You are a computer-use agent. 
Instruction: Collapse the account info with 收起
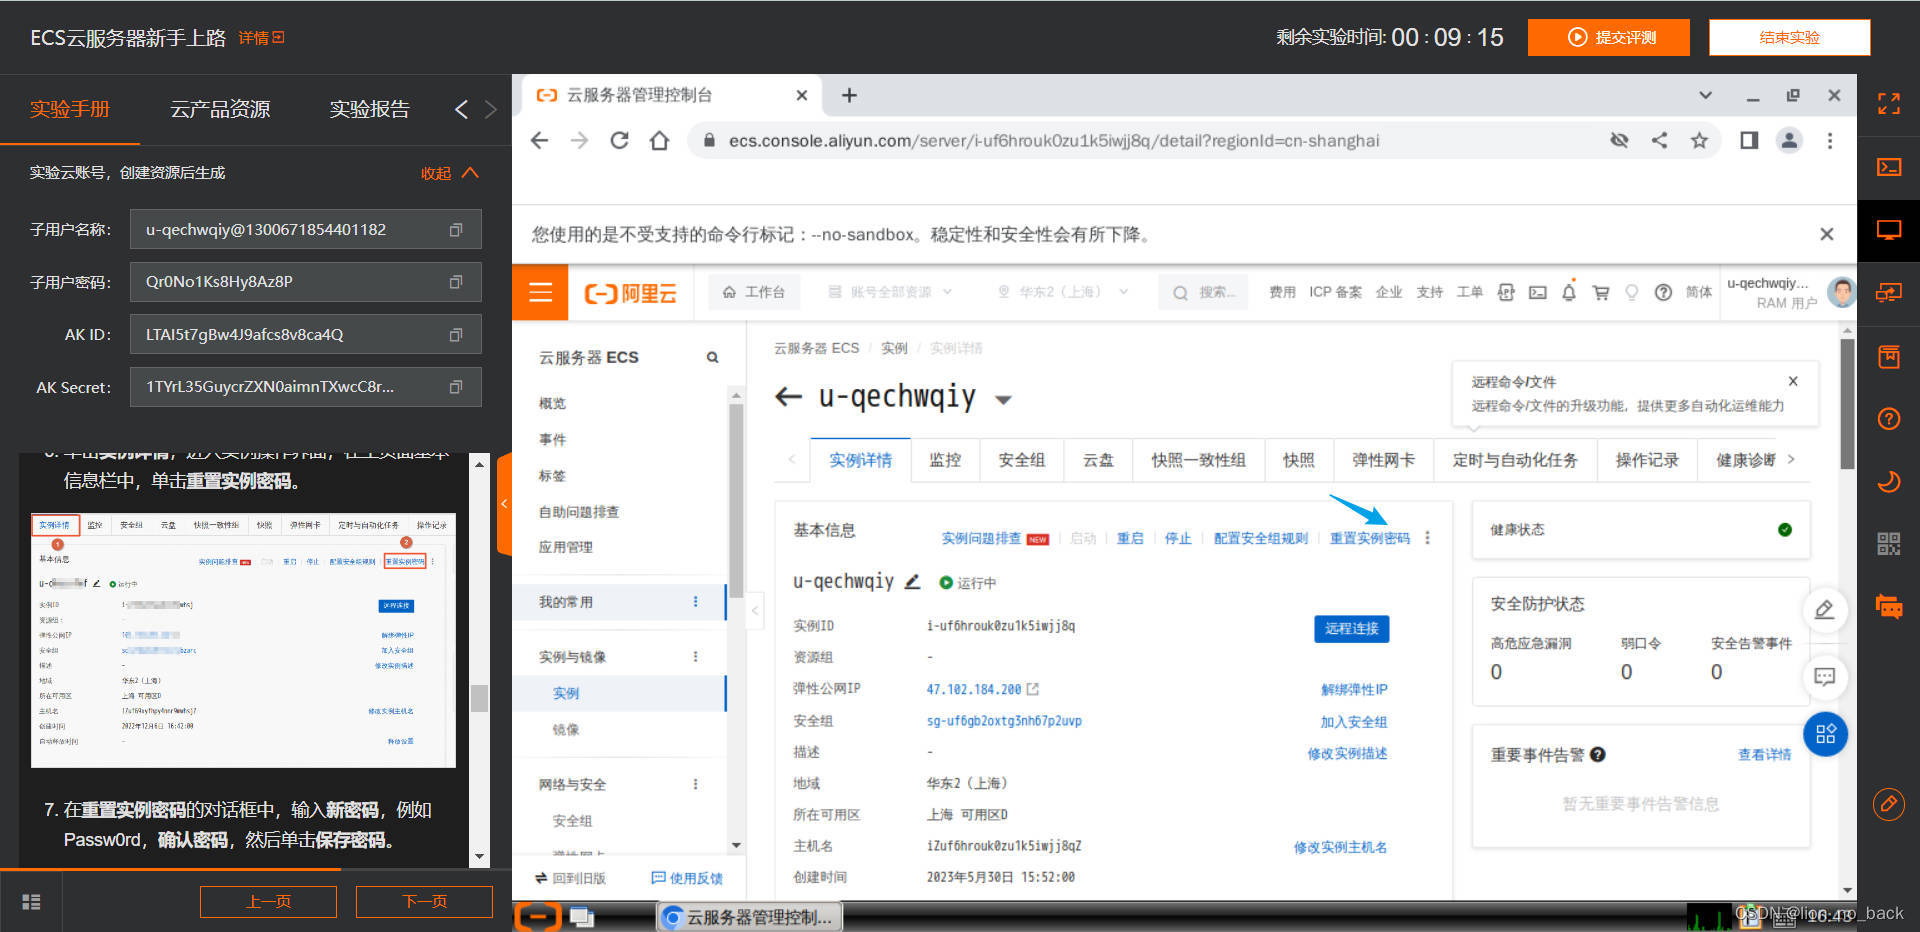click(450, 173)
